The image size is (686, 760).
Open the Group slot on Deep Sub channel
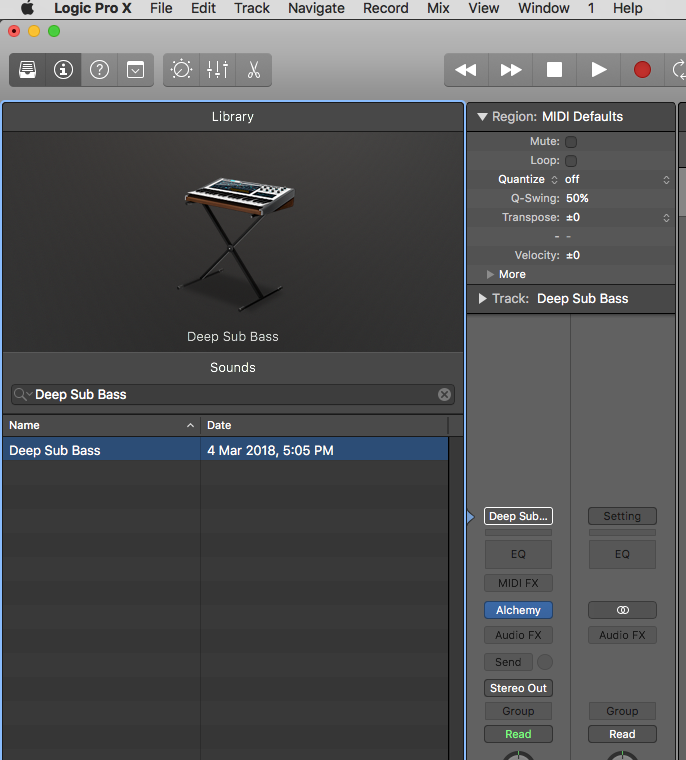pyautogui.click(x=518, y=711)
